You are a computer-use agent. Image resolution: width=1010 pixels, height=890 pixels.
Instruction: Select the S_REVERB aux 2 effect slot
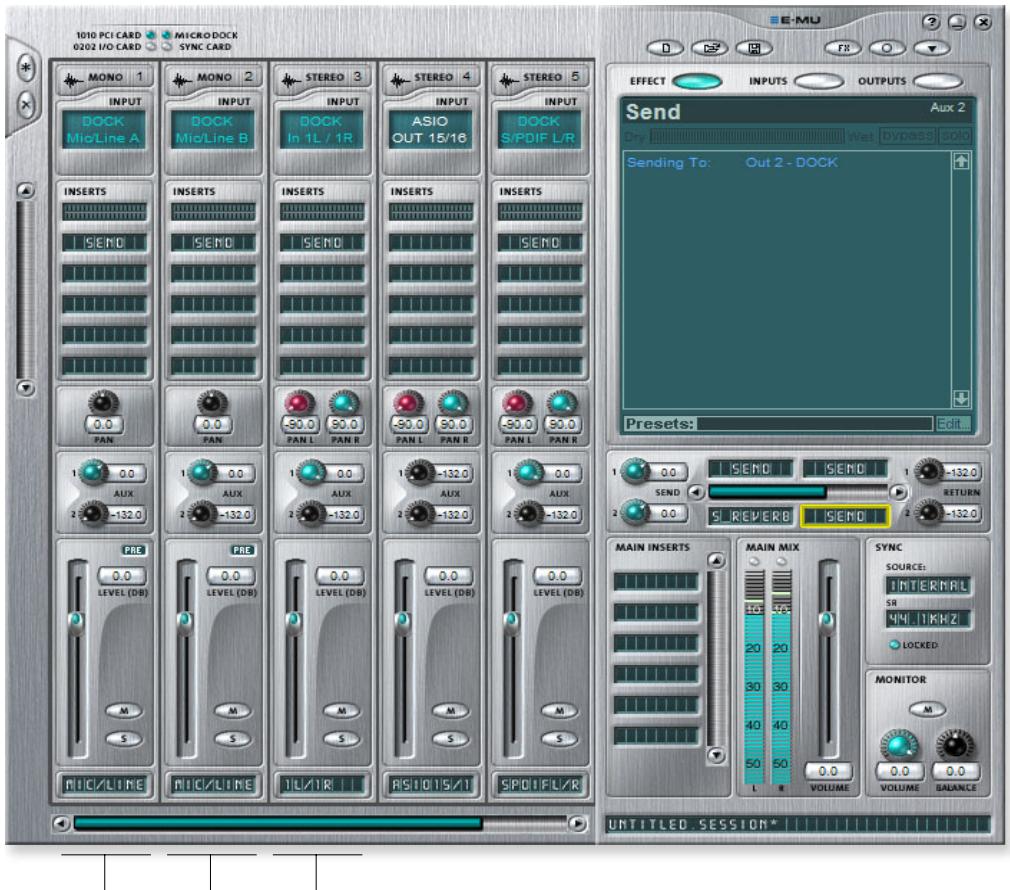[x=750, y=516]
